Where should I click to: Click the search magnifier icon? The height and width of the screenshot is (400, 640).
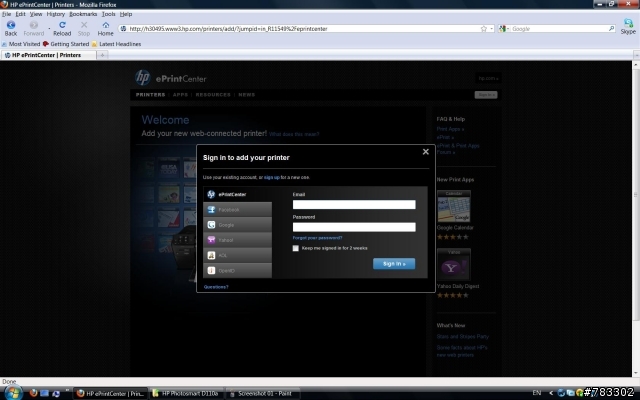pos(611,29)
